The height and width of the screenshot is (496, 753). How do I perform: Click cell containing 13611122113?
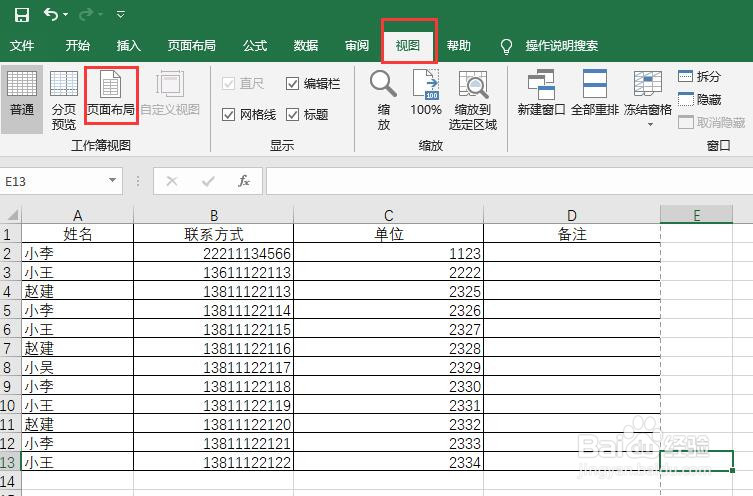tap(213, 272)
